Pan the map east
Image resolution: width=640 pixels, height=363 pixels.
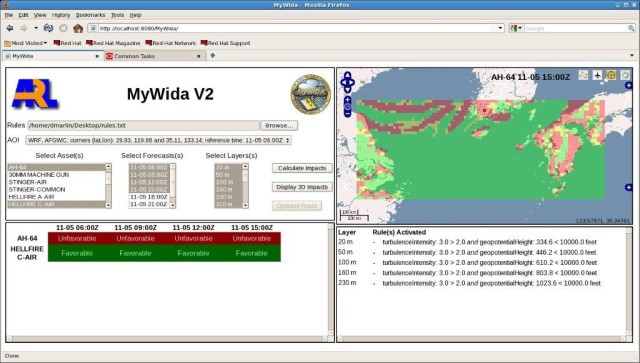352,82
